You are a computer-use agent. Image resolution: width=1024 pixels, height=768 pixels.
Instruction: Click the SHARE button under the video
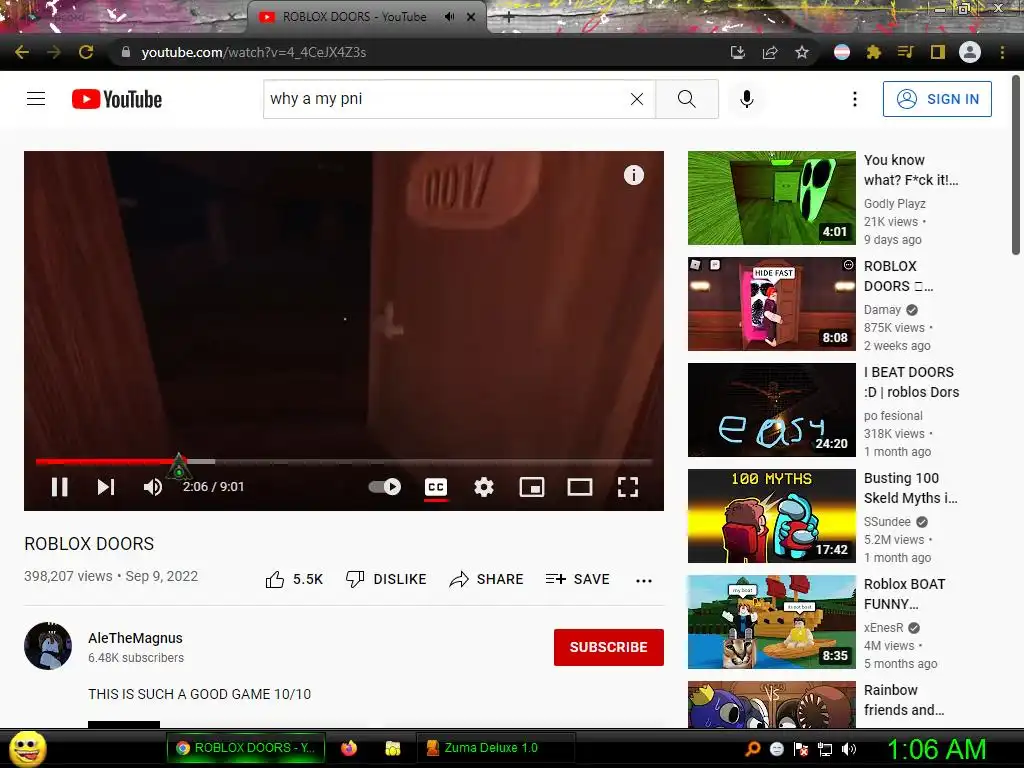point(487,579)
